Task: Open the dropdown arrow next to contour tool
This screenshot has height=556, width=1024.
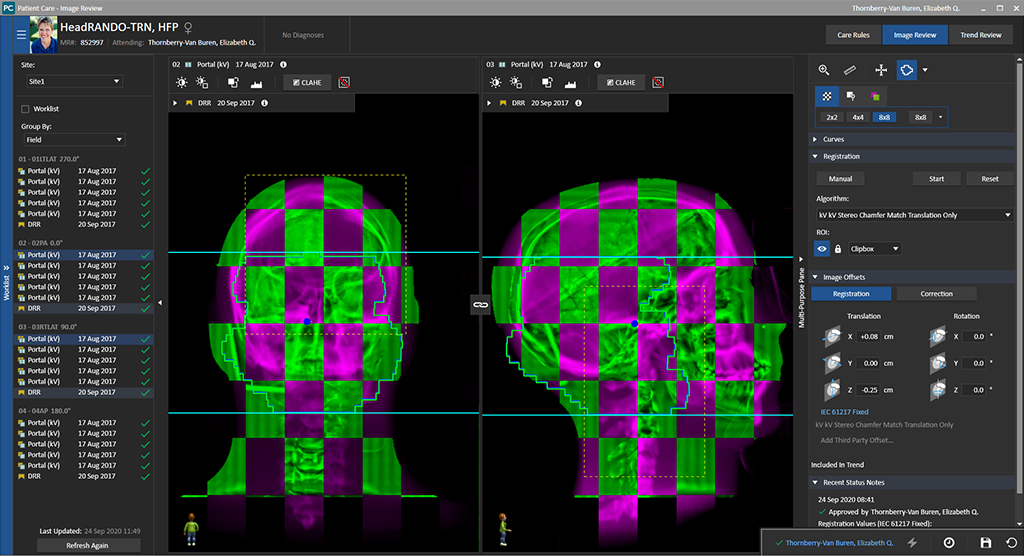Action: 925,70
